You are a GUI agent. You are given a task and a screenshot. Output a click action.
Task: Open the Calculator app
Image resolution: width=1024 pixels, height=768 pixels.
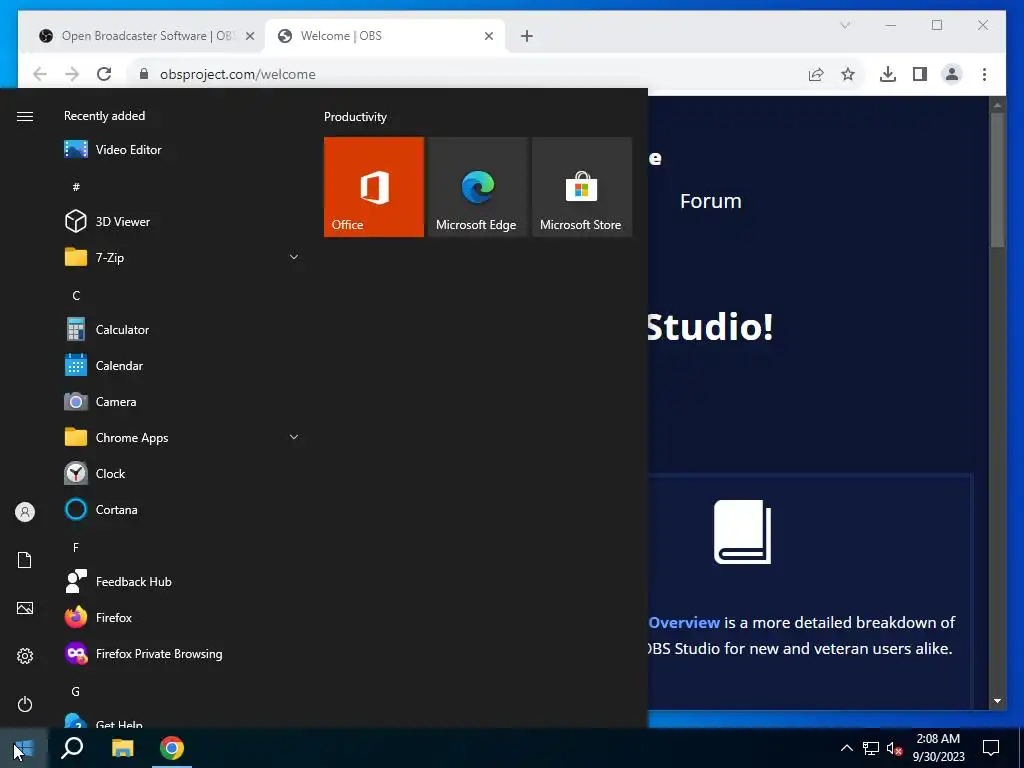coord(181,330)
